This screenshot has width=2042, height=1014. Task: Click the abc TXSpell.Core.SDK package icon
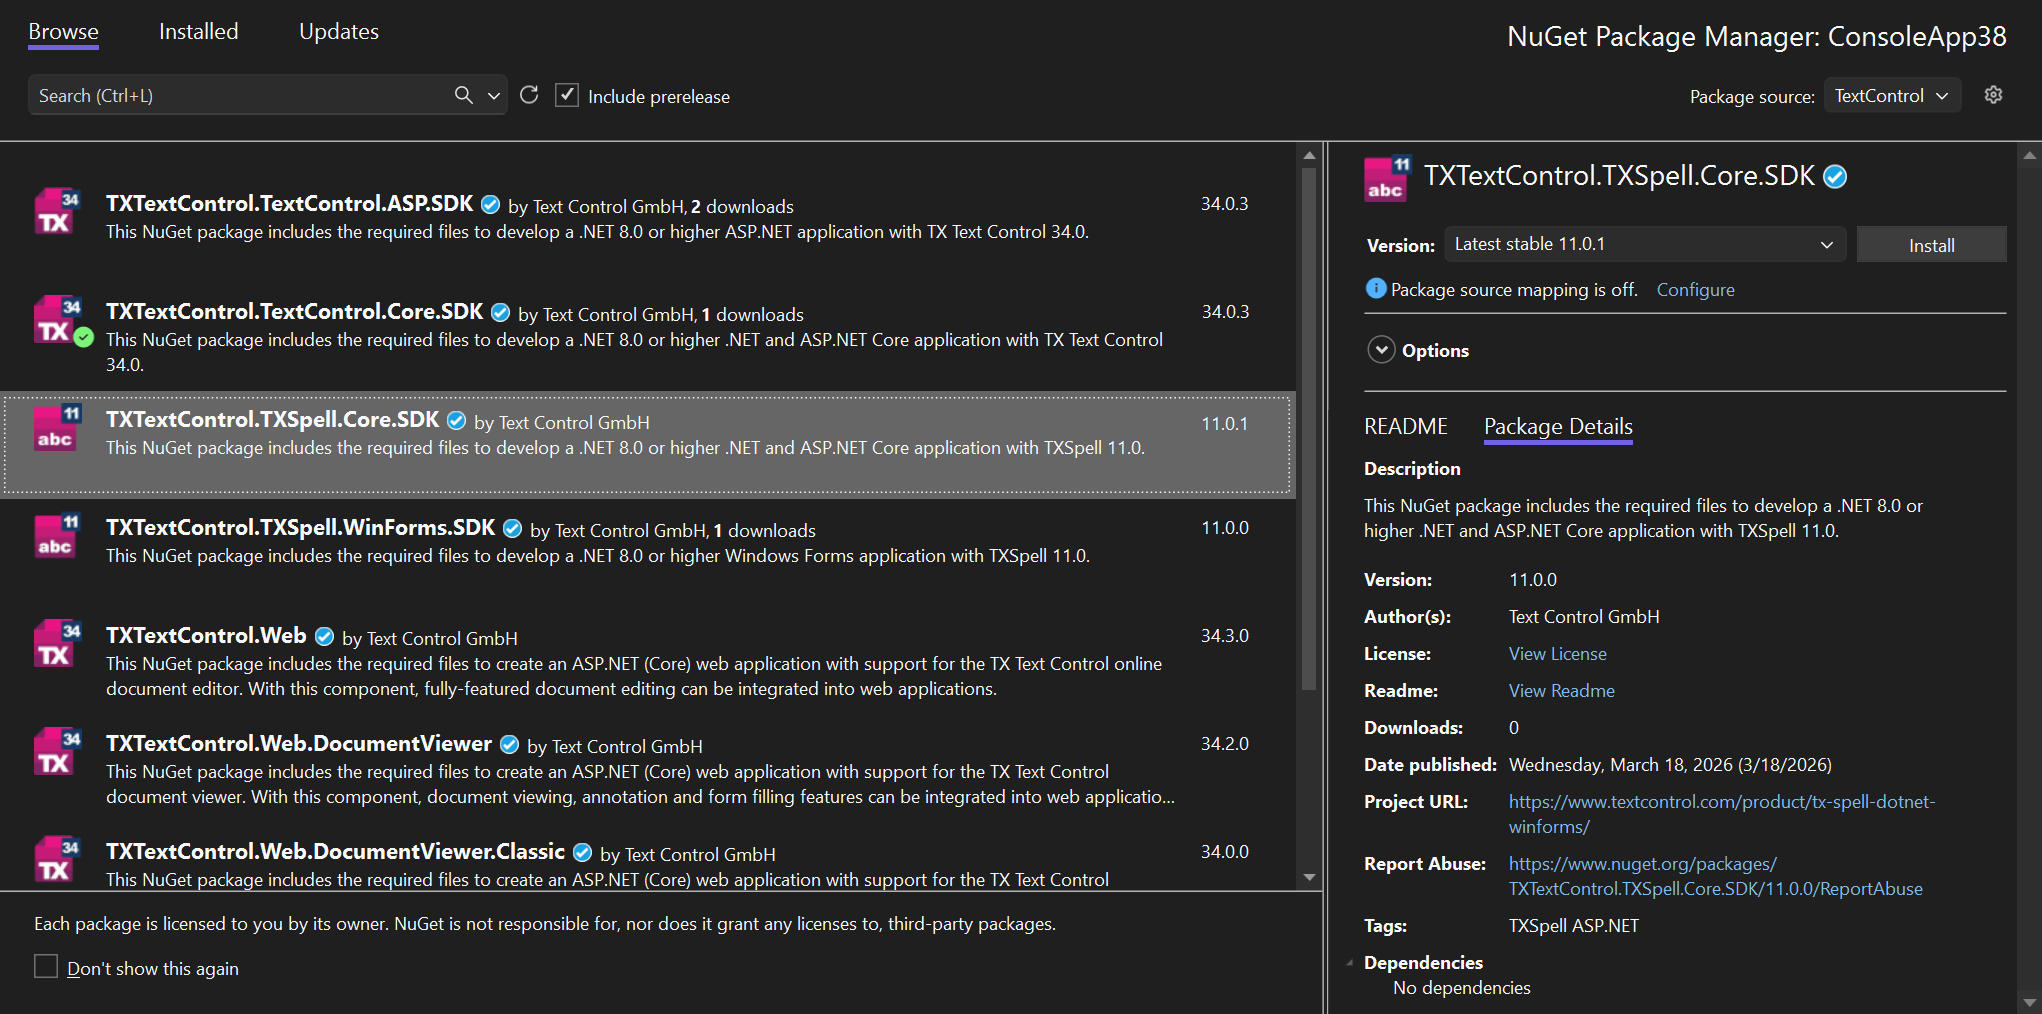click(55, 429)
